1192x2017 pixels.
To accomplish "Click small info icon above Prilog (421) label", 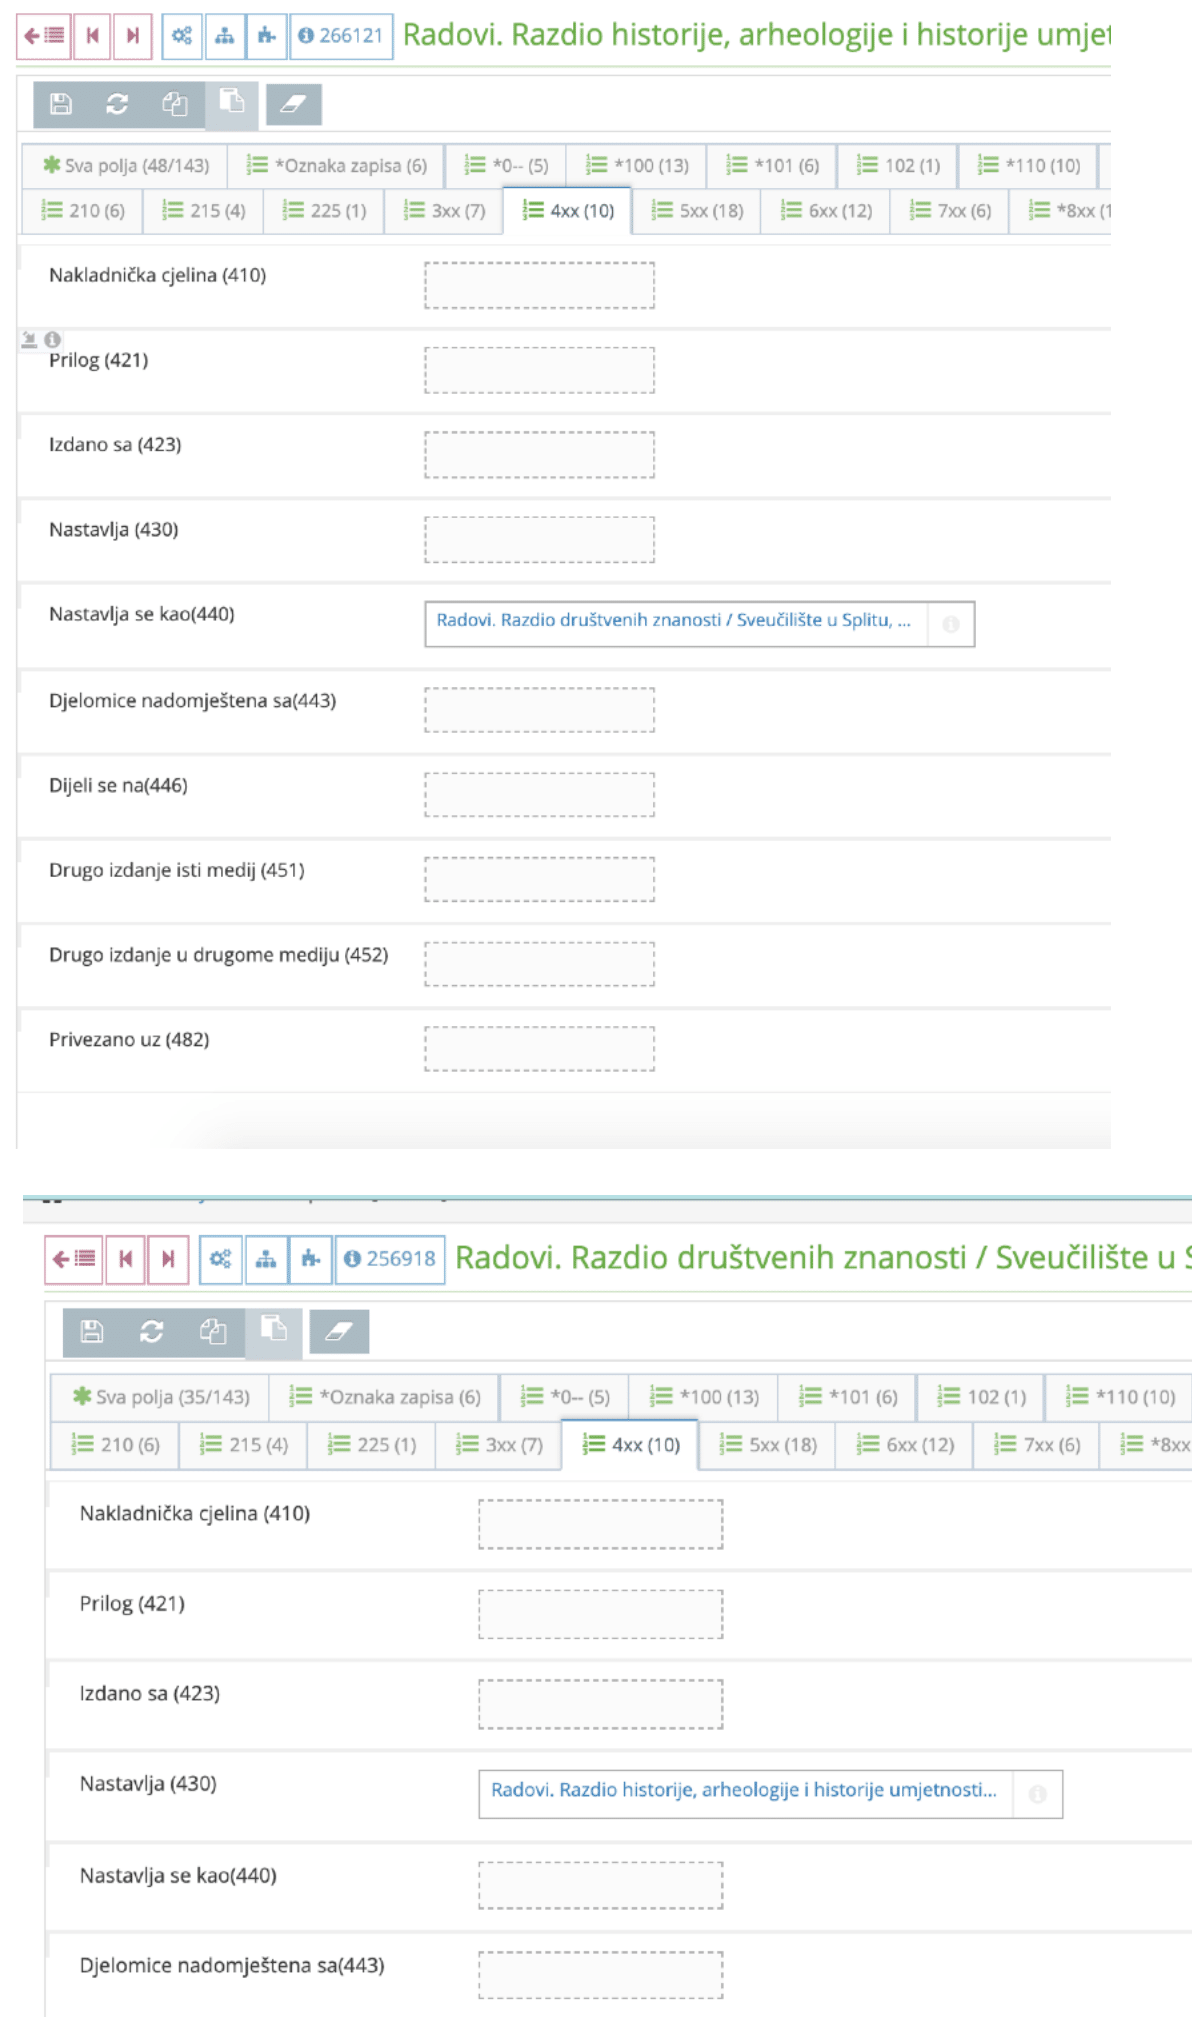I will pyautogui.click(x=53, y=339).
